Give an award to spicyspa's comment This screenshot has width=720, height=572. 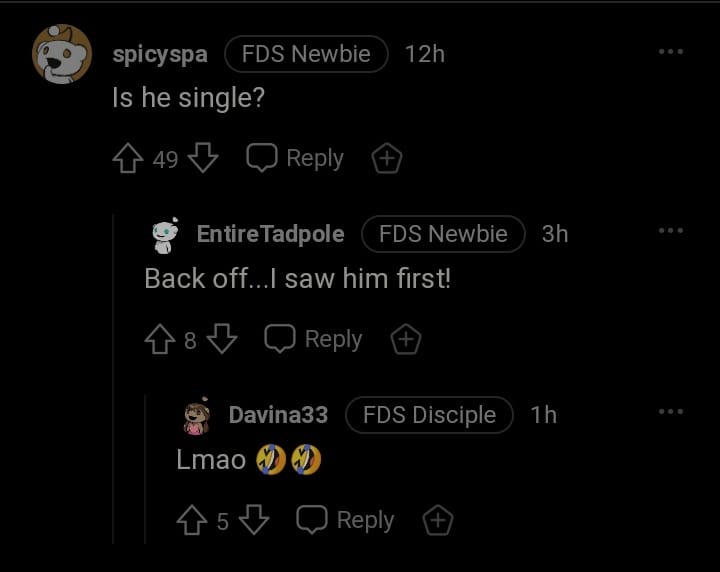pos(387,158)
